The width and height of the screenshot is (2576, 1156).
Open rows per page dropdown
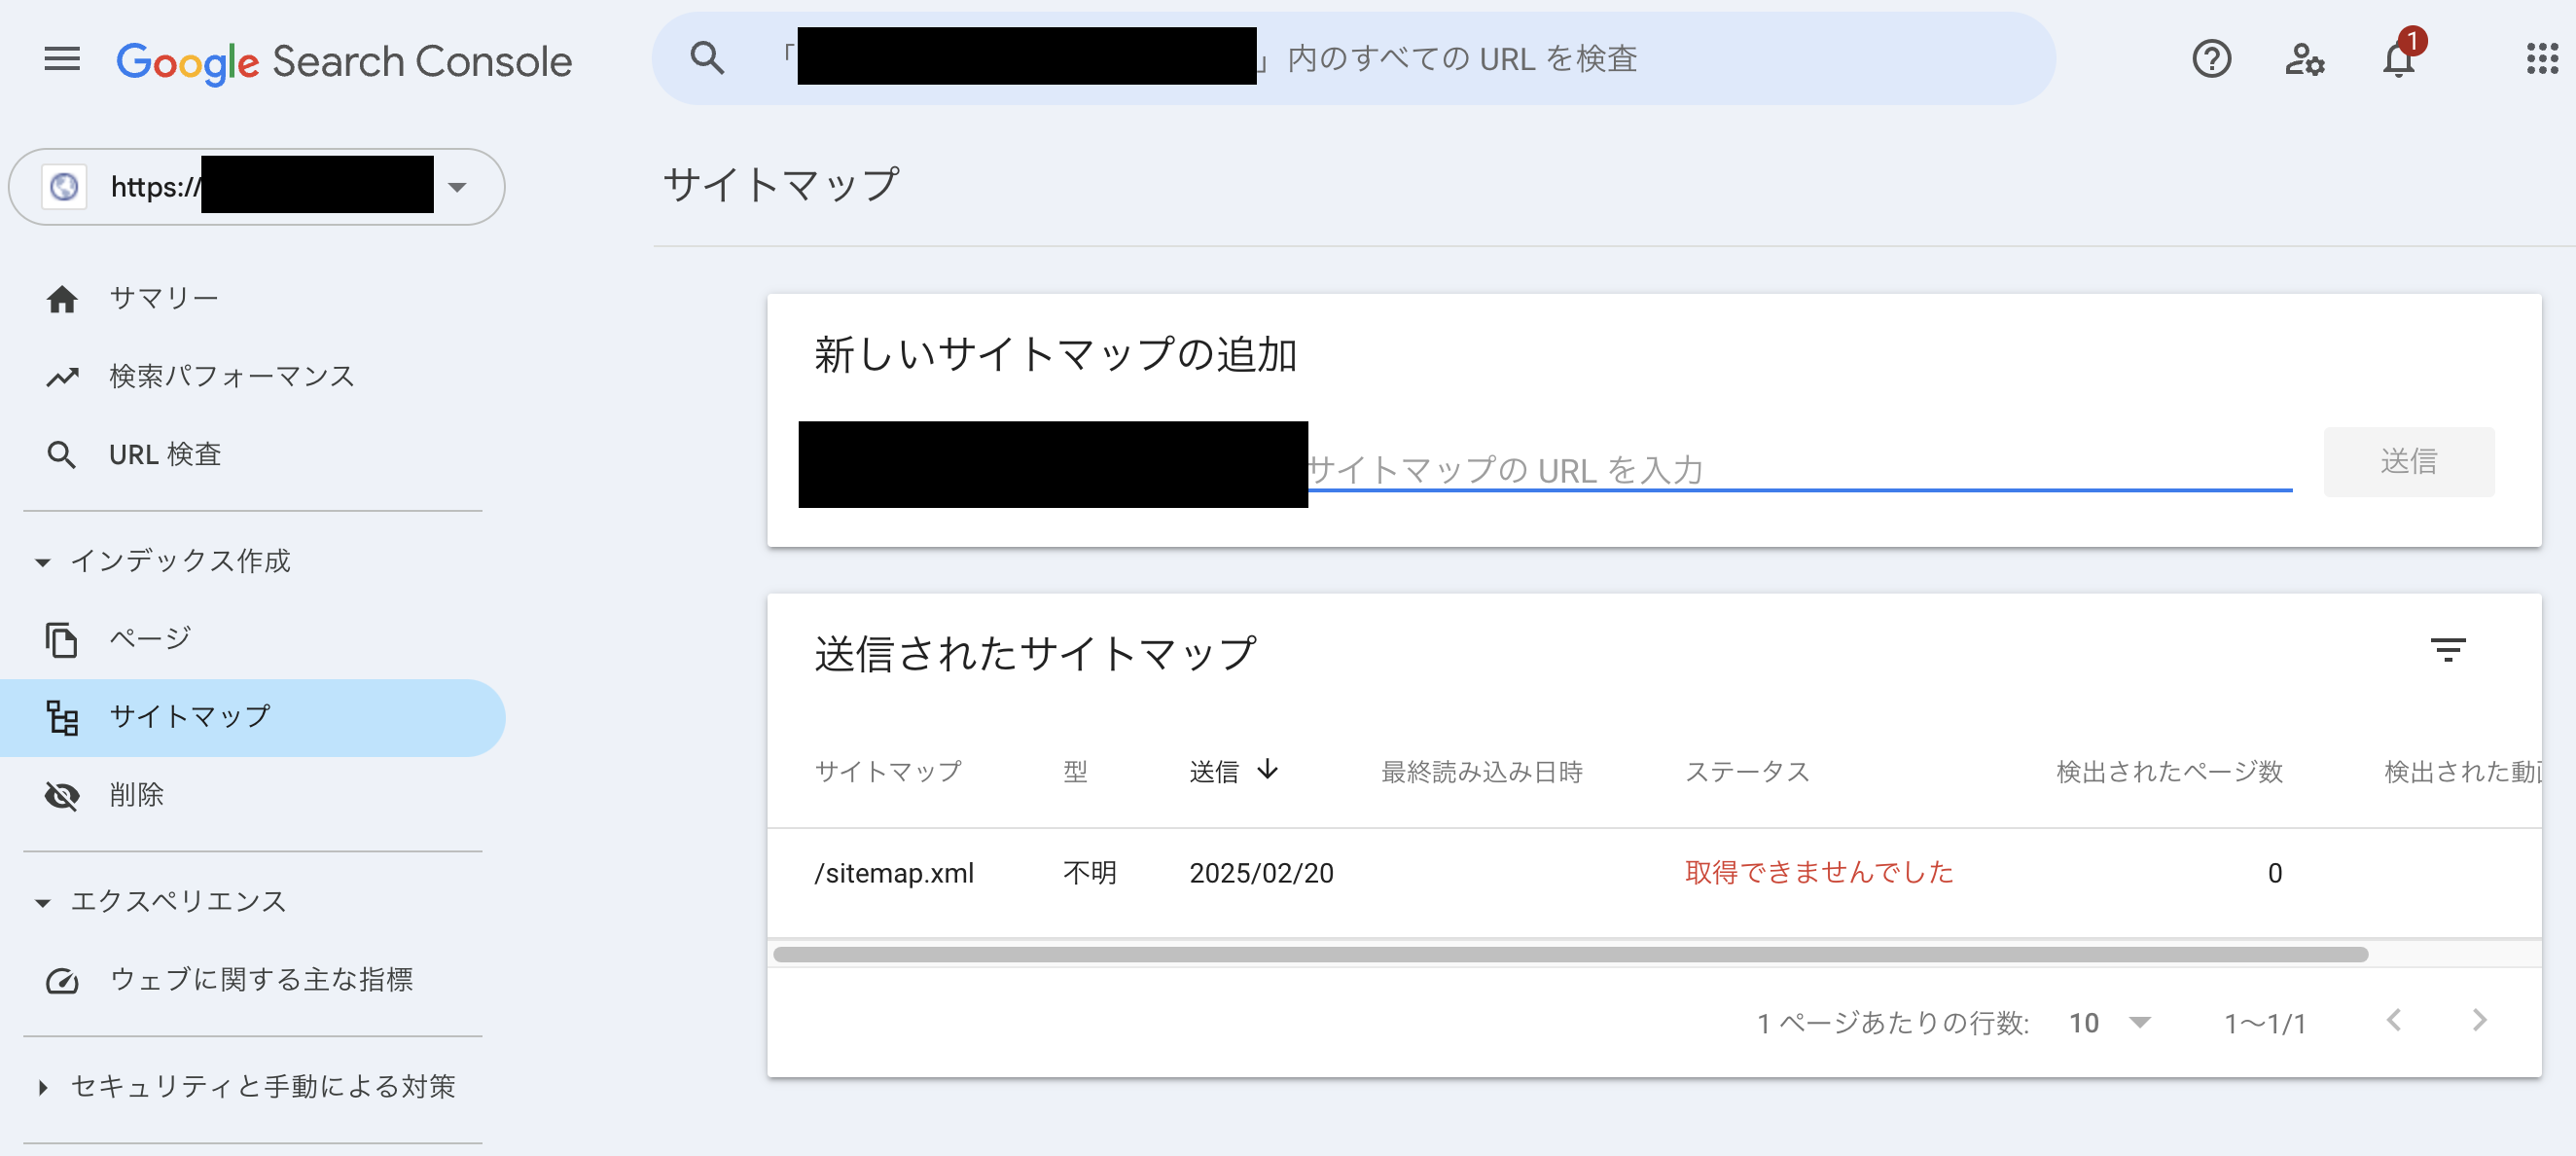2110,1023
